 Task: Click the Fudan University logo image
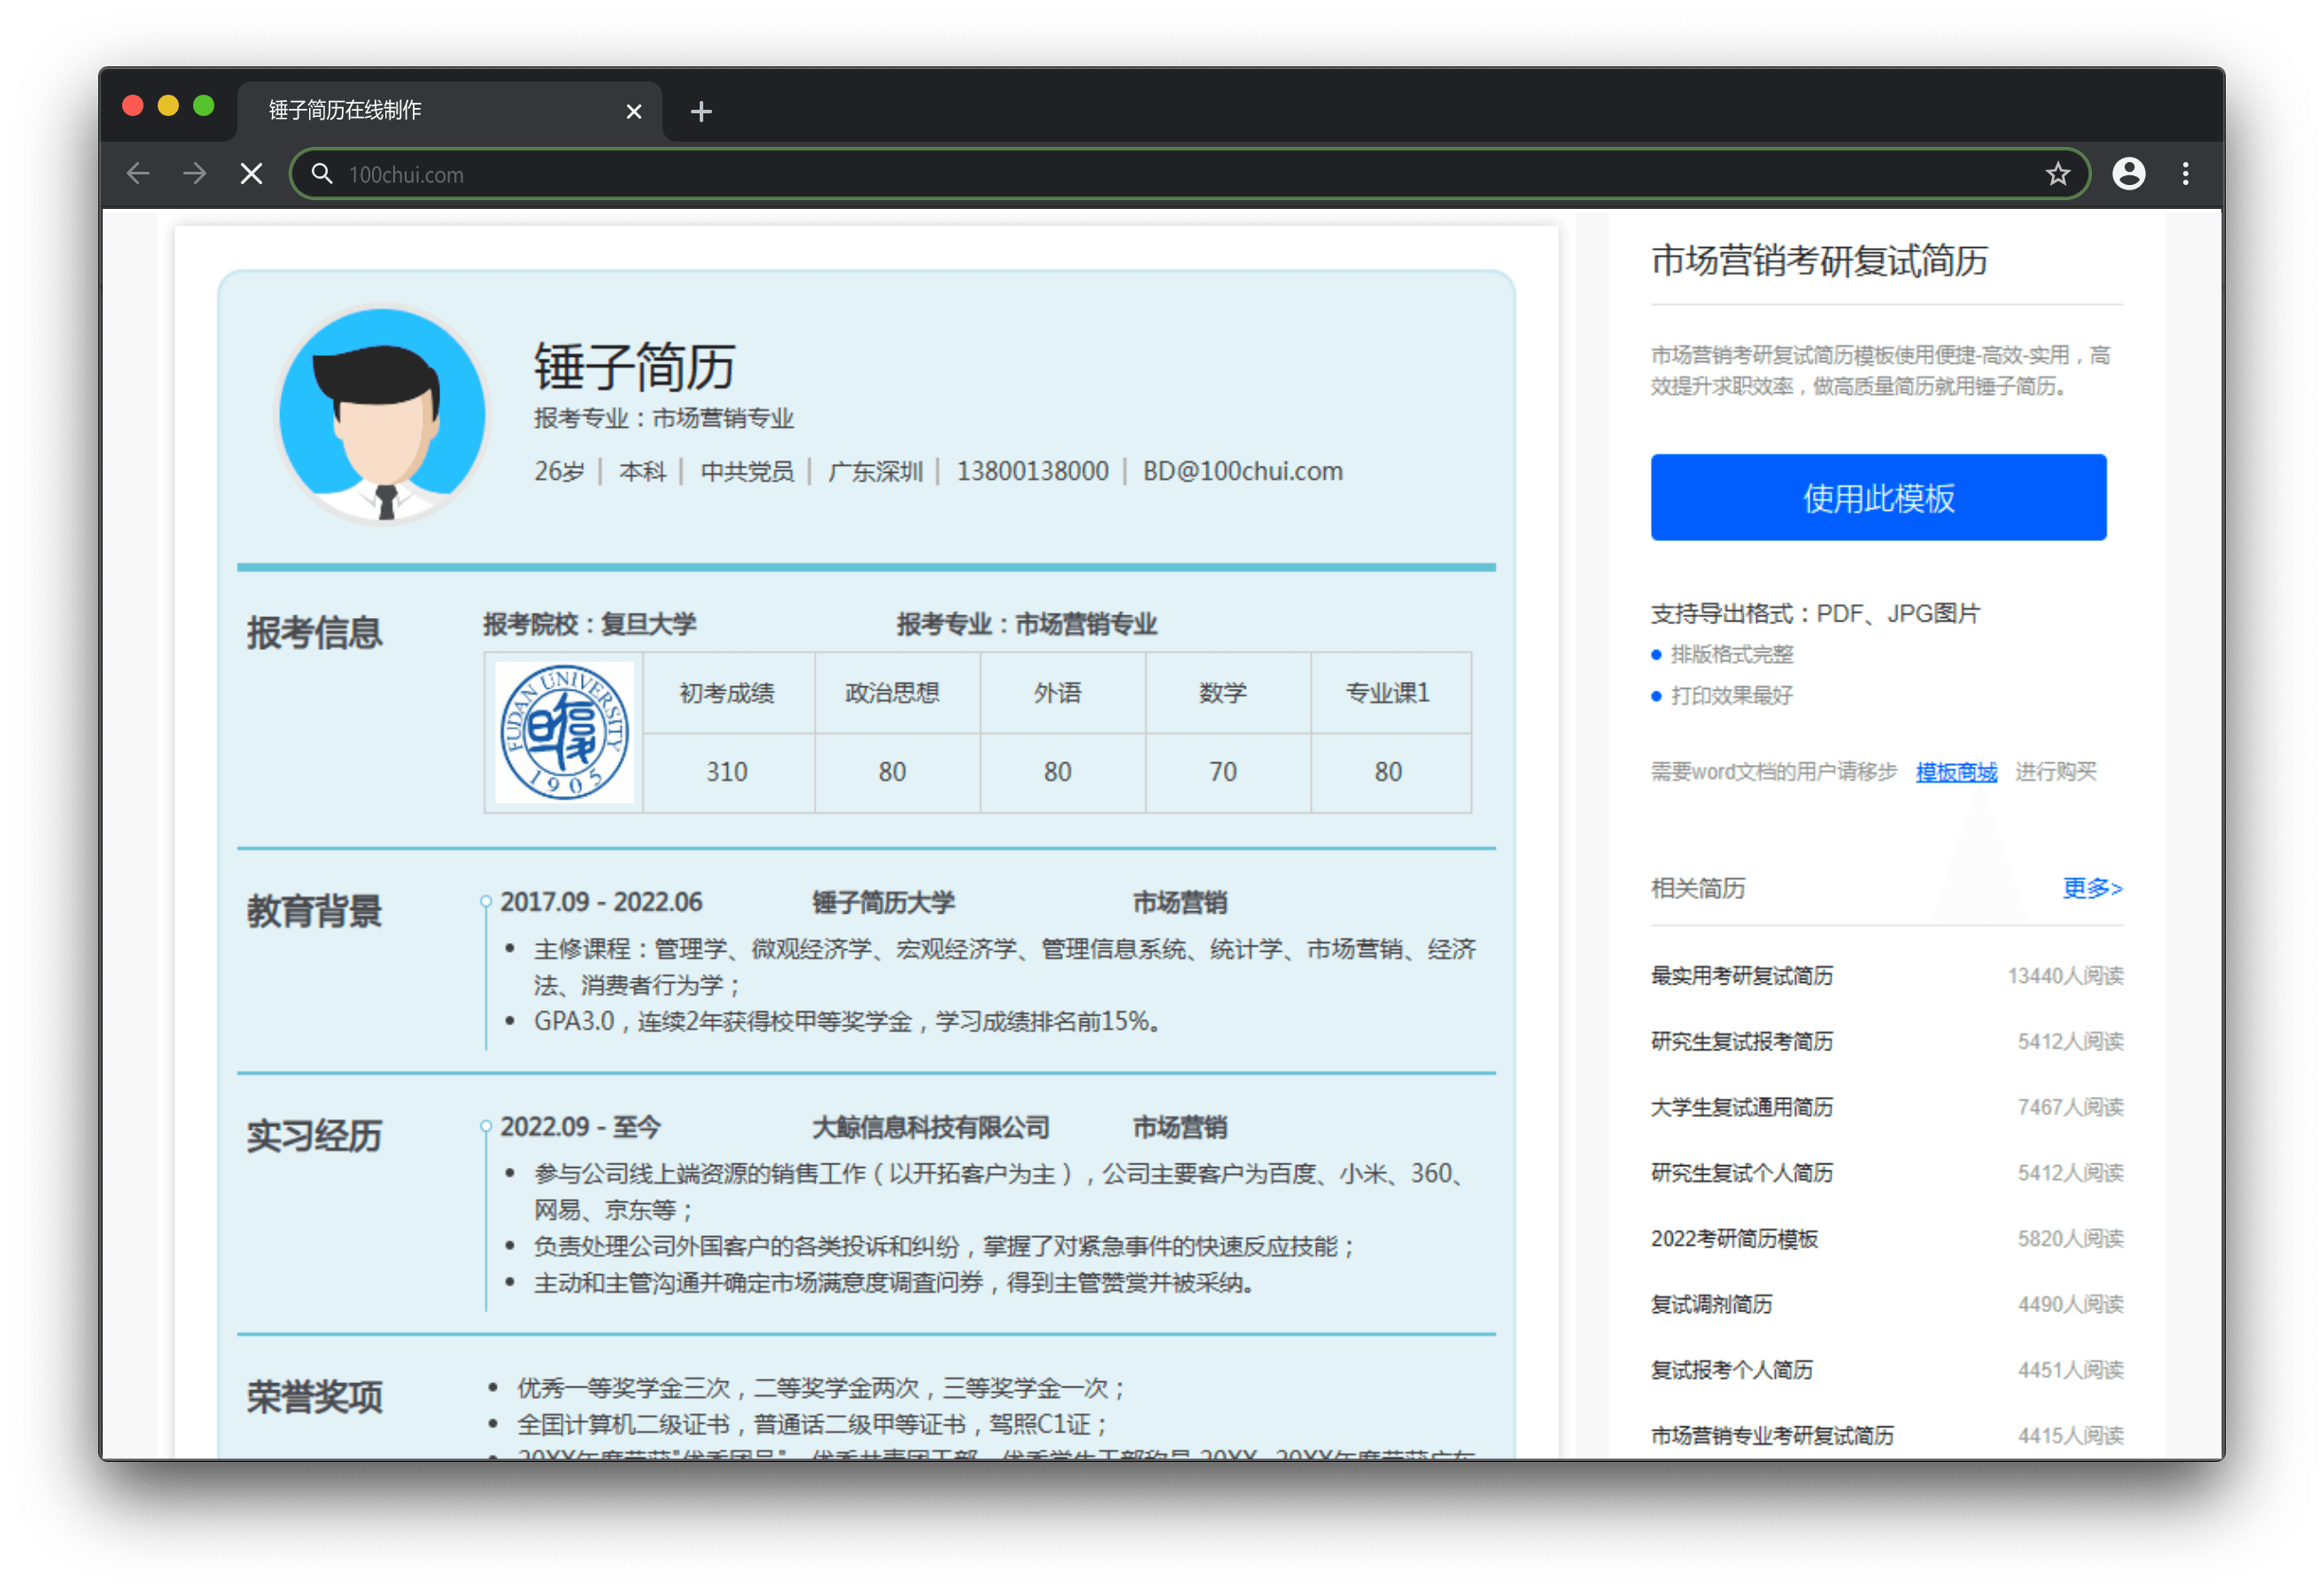pyautogui.click(x=565, y=732)
